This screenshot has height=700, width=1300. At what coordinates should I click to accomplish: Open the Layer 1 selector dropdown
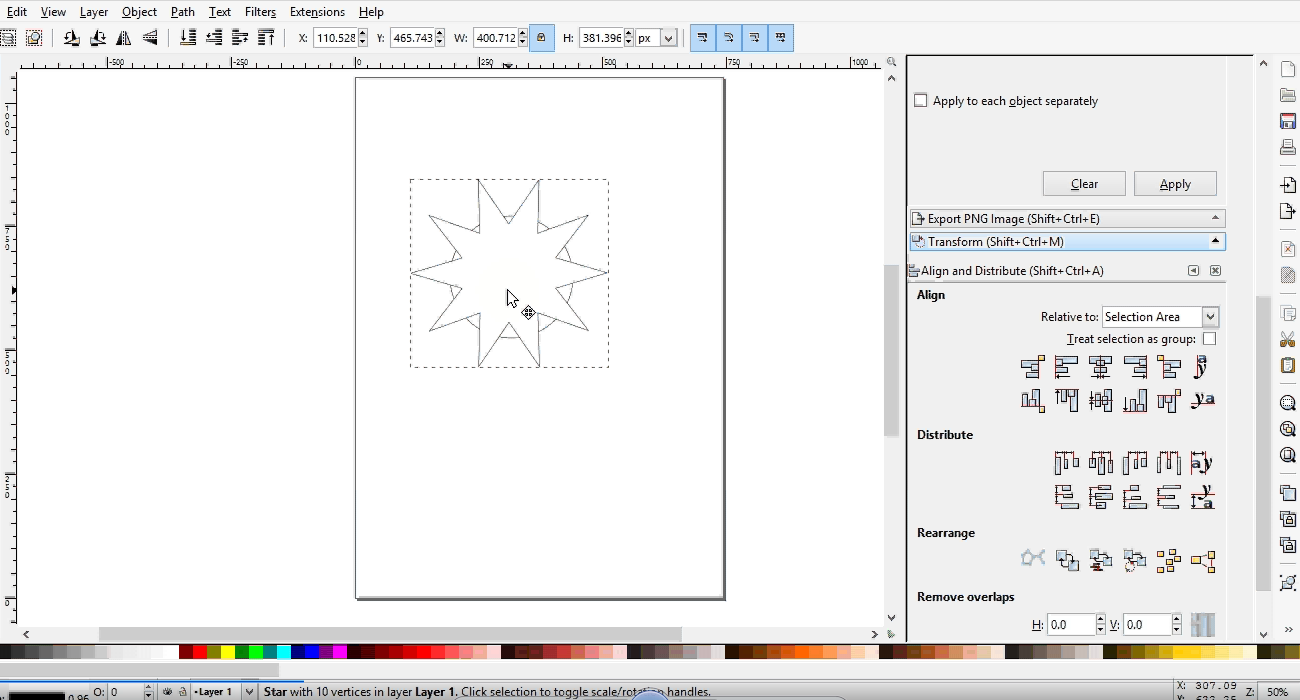(222, 691)
